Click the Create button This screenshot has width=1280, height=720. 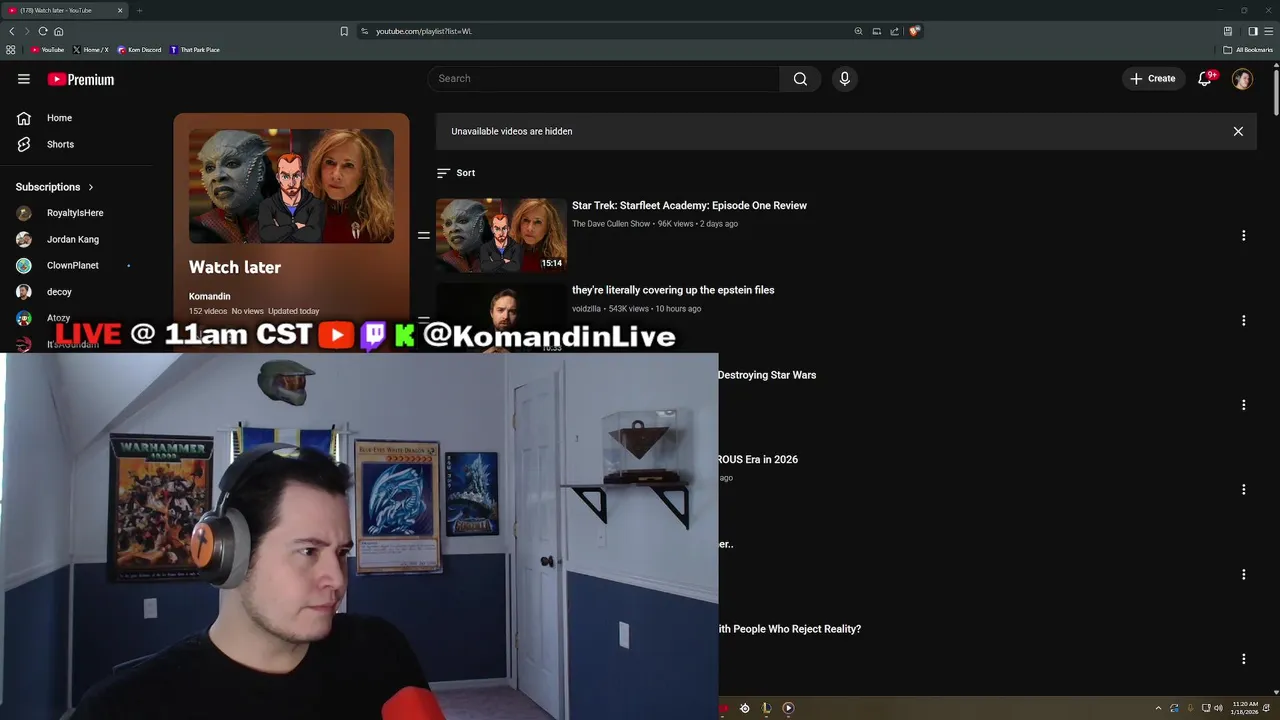pos(1153,79)
